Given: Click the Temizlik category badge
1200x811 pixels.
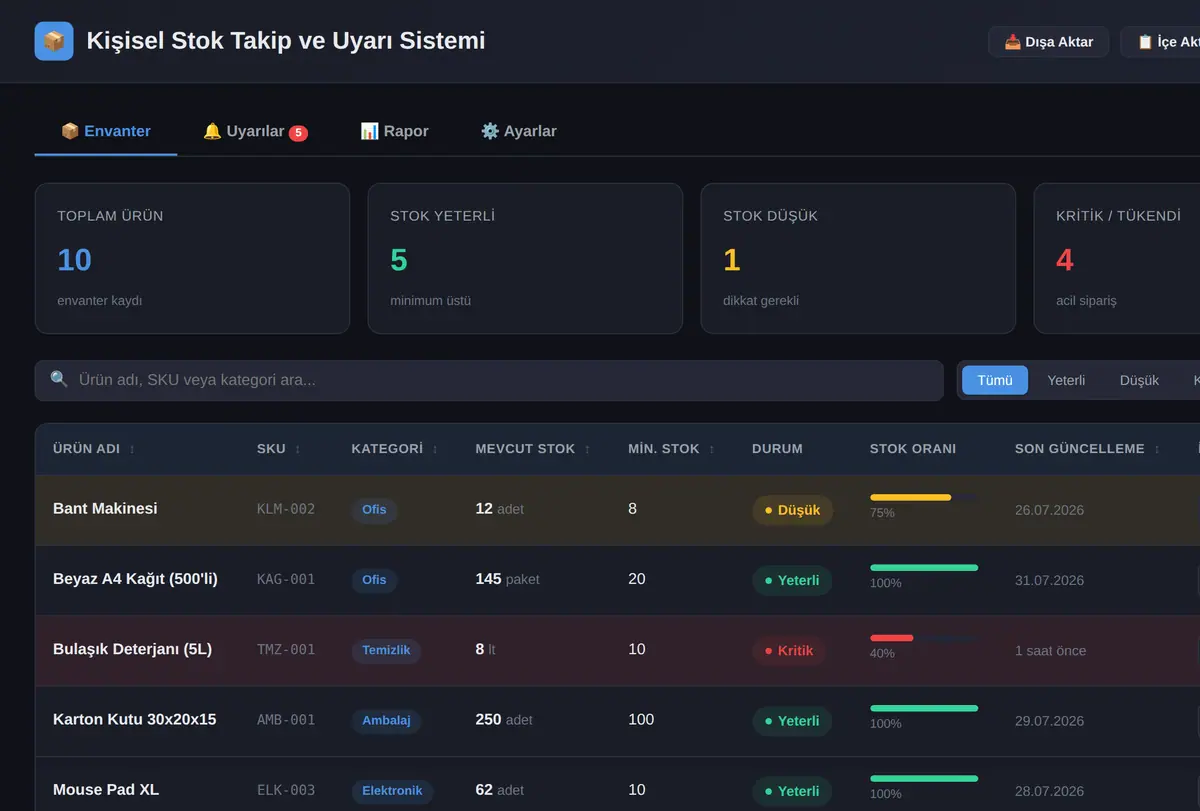Looking at the screenshot, I should coord(386,650).
